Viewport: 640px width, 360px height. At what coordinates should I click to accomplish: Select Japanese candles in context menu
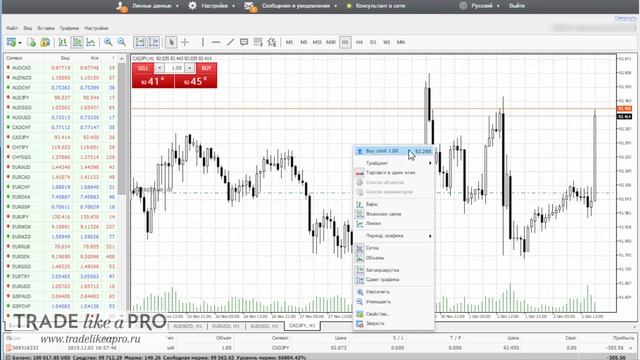coord(393,213)
